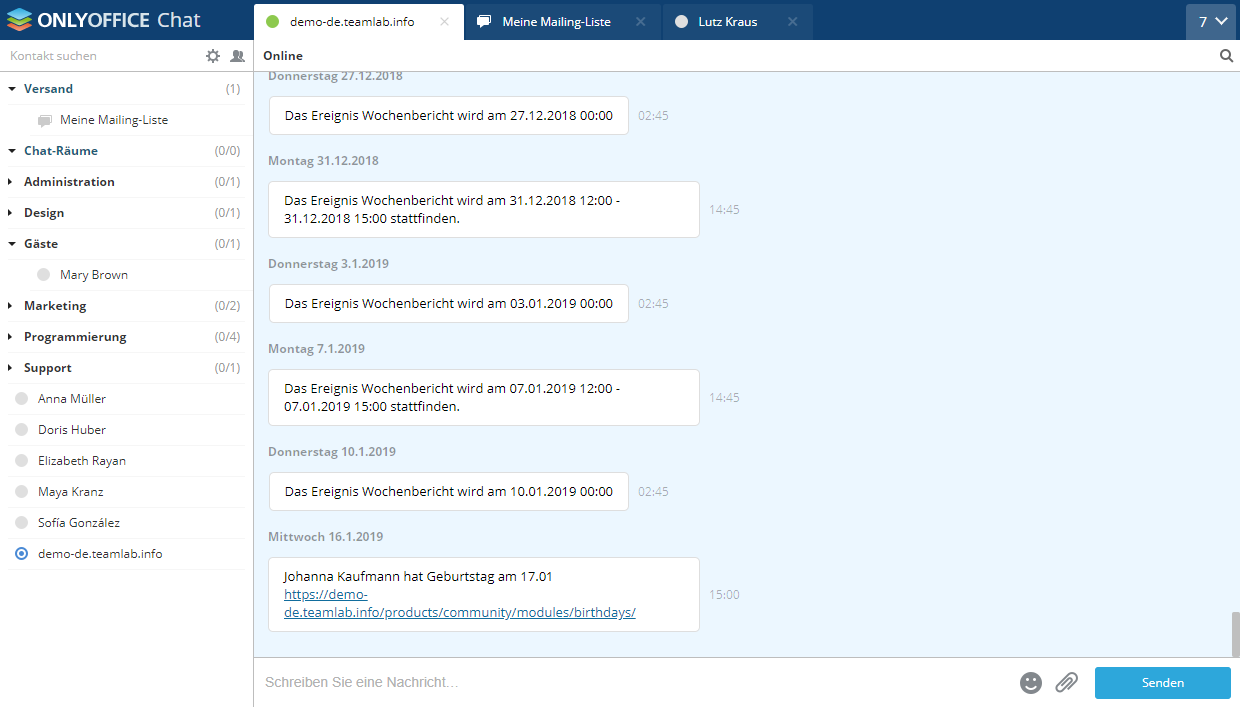This screenshot has width=1240, height=708.
Task: Open the emoji smiley picker
Action: [1030, 683]
